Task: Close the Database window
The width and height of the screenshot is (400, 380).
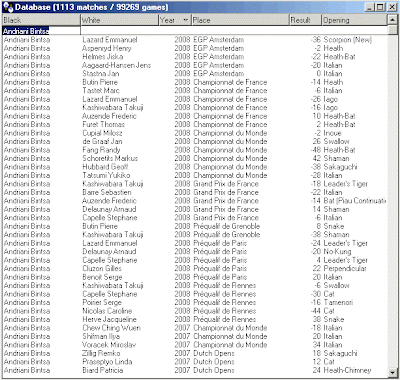Action: (391, 7)
